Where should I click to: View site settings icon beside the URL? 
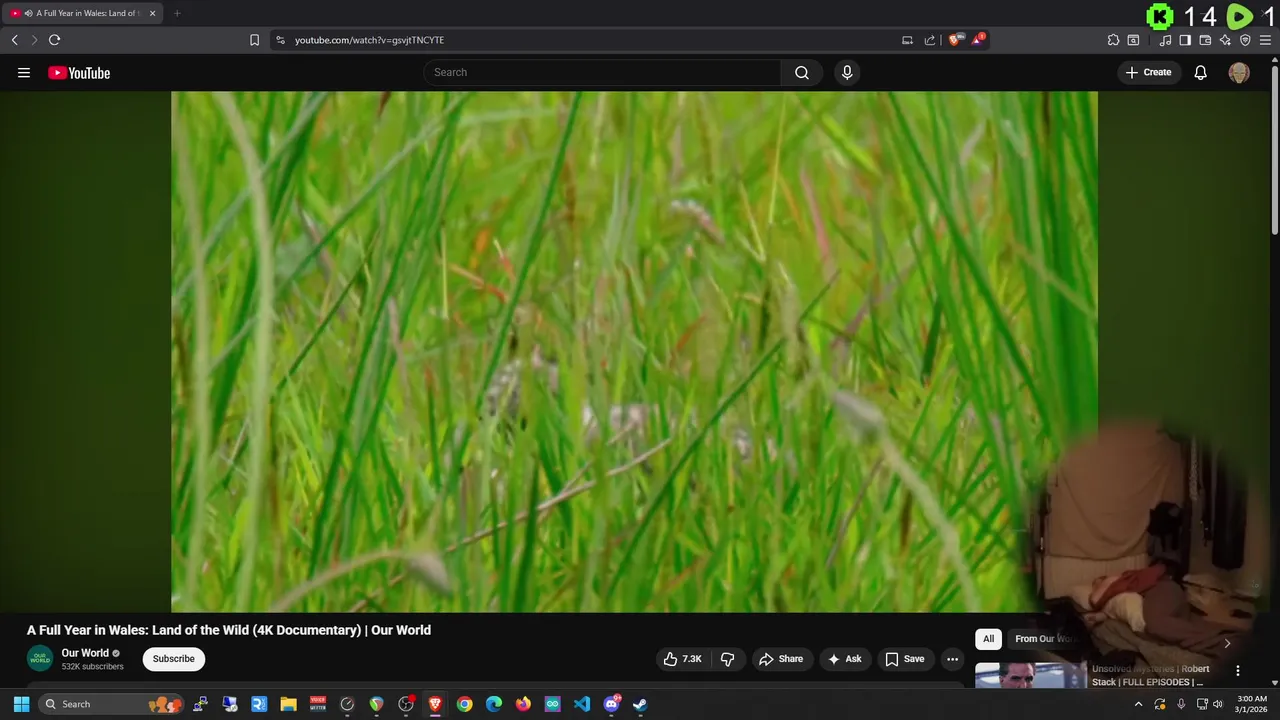280,40
